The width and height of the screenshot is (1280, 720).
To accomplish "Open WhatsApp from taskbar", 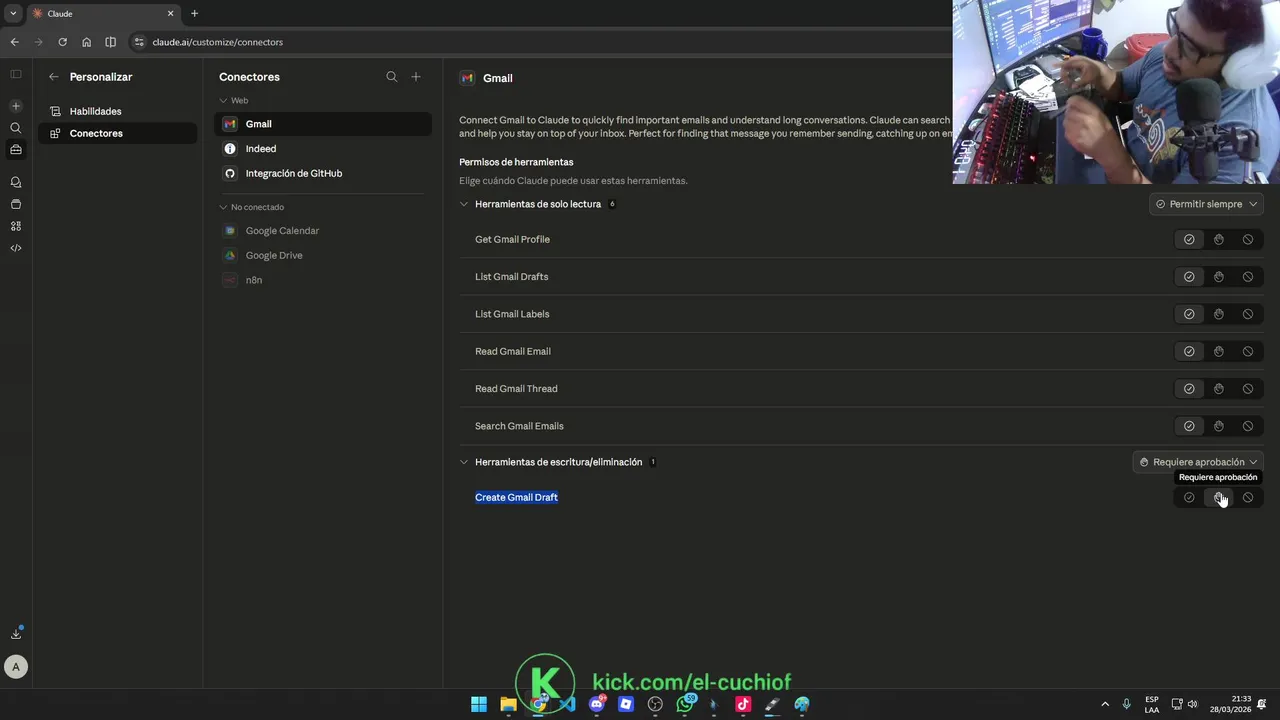I will click(685, 704).
